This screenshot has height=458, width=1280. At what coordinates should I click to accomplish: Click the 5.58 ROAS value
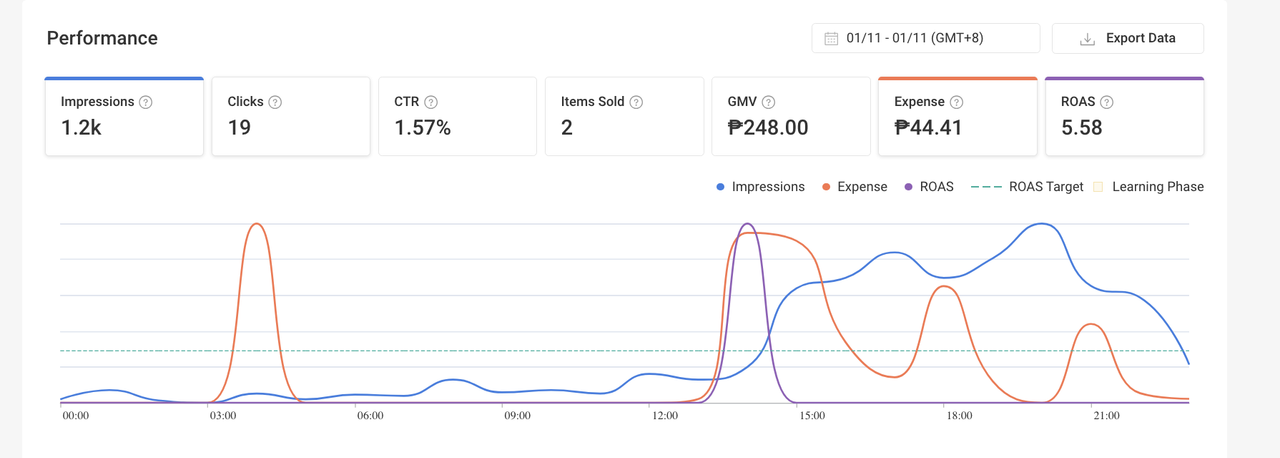tap(1081, 128)
